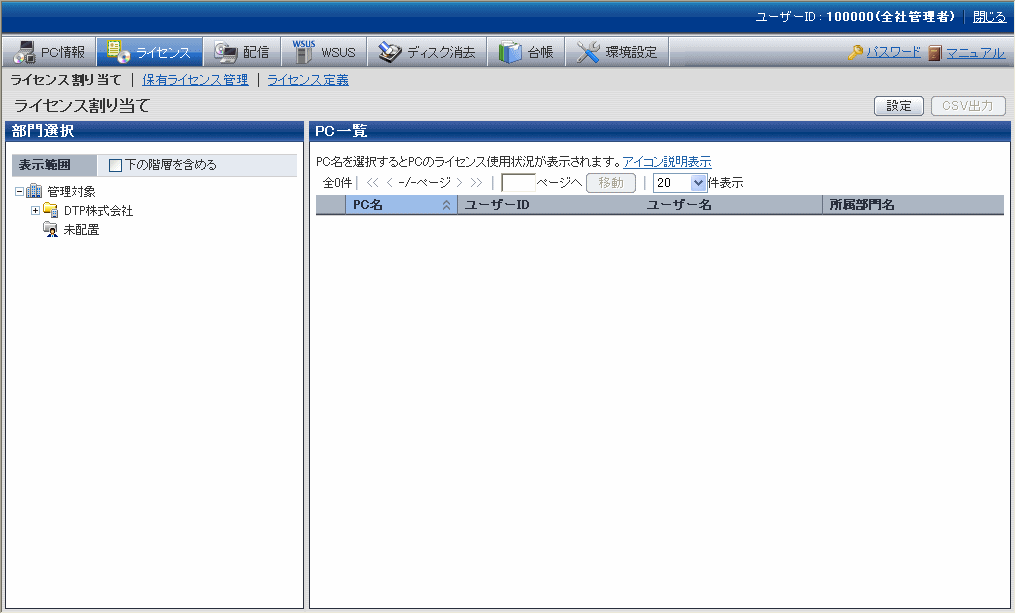This screenshot has width=1016, height=614.
Task: Click the パスワード link
Action: pos(894,52)
